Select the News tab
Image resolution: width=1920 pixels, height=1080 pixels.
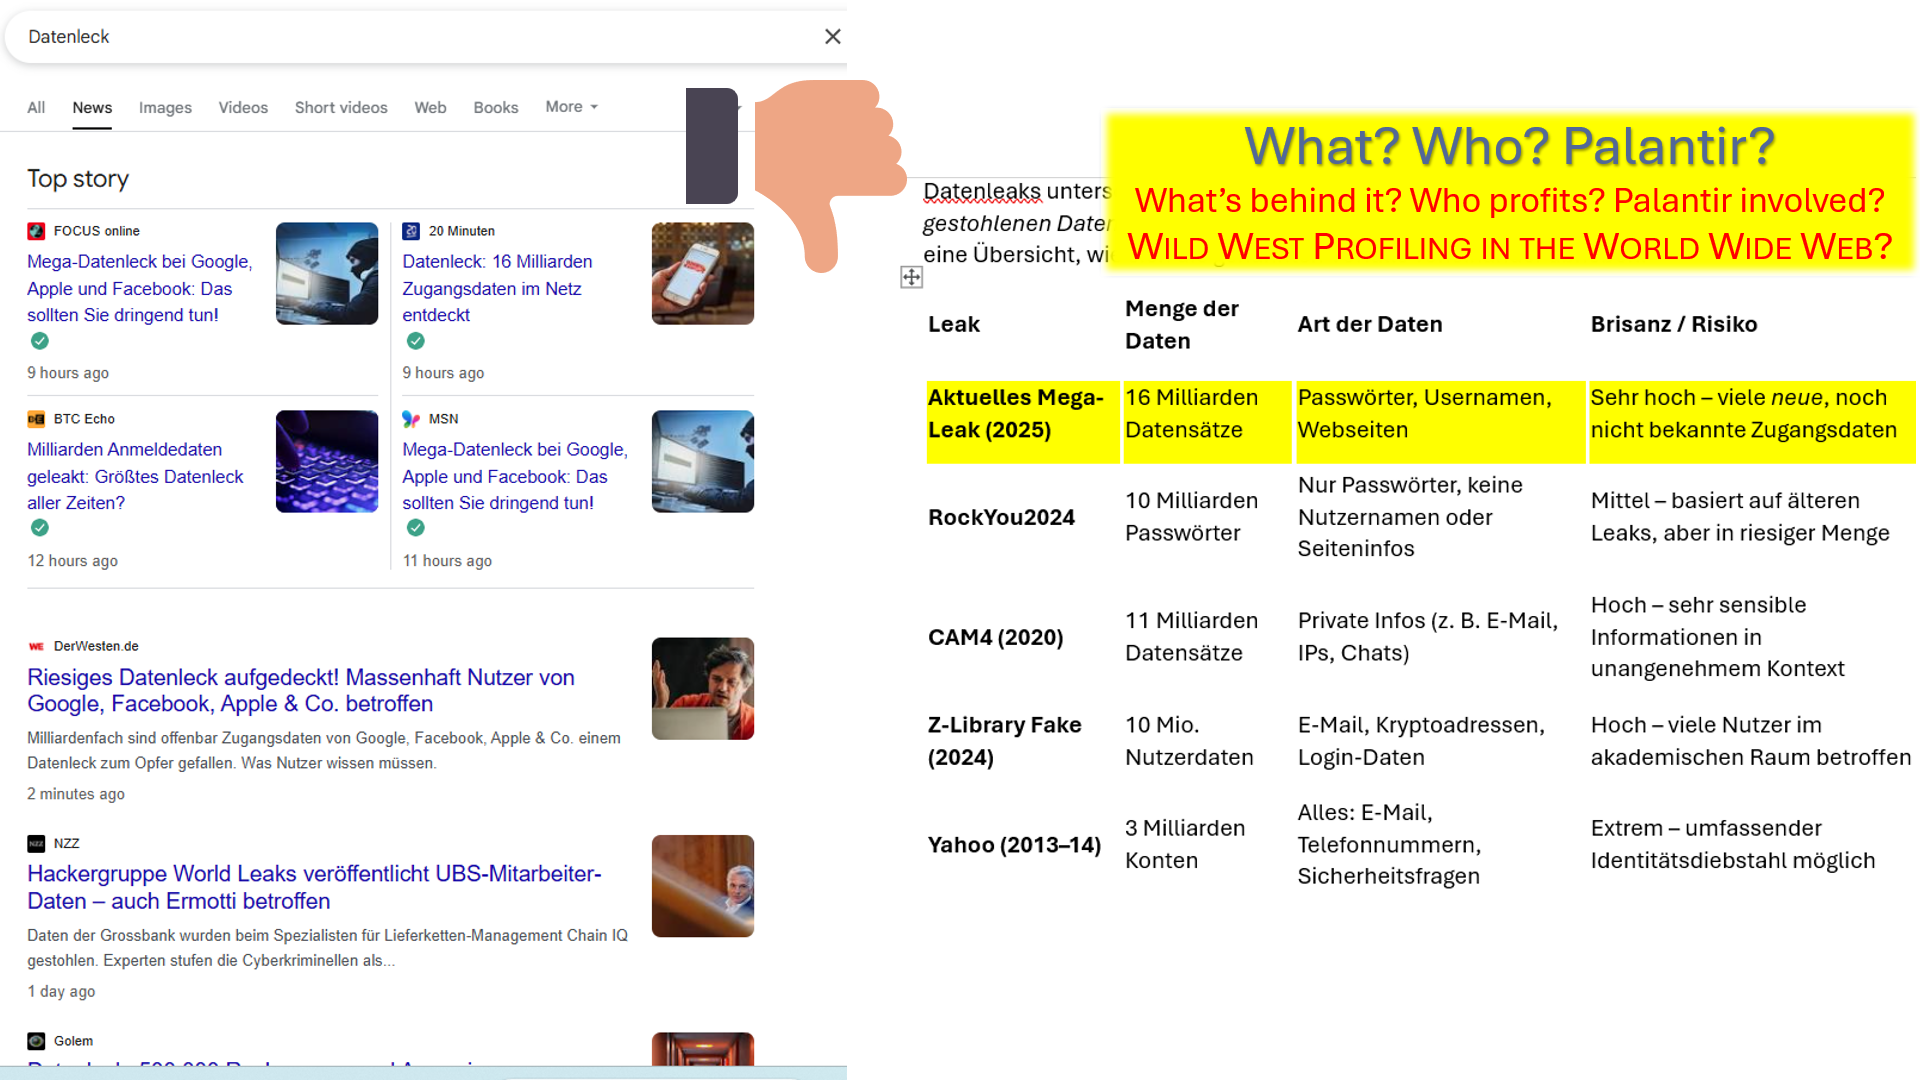(92, 107)
